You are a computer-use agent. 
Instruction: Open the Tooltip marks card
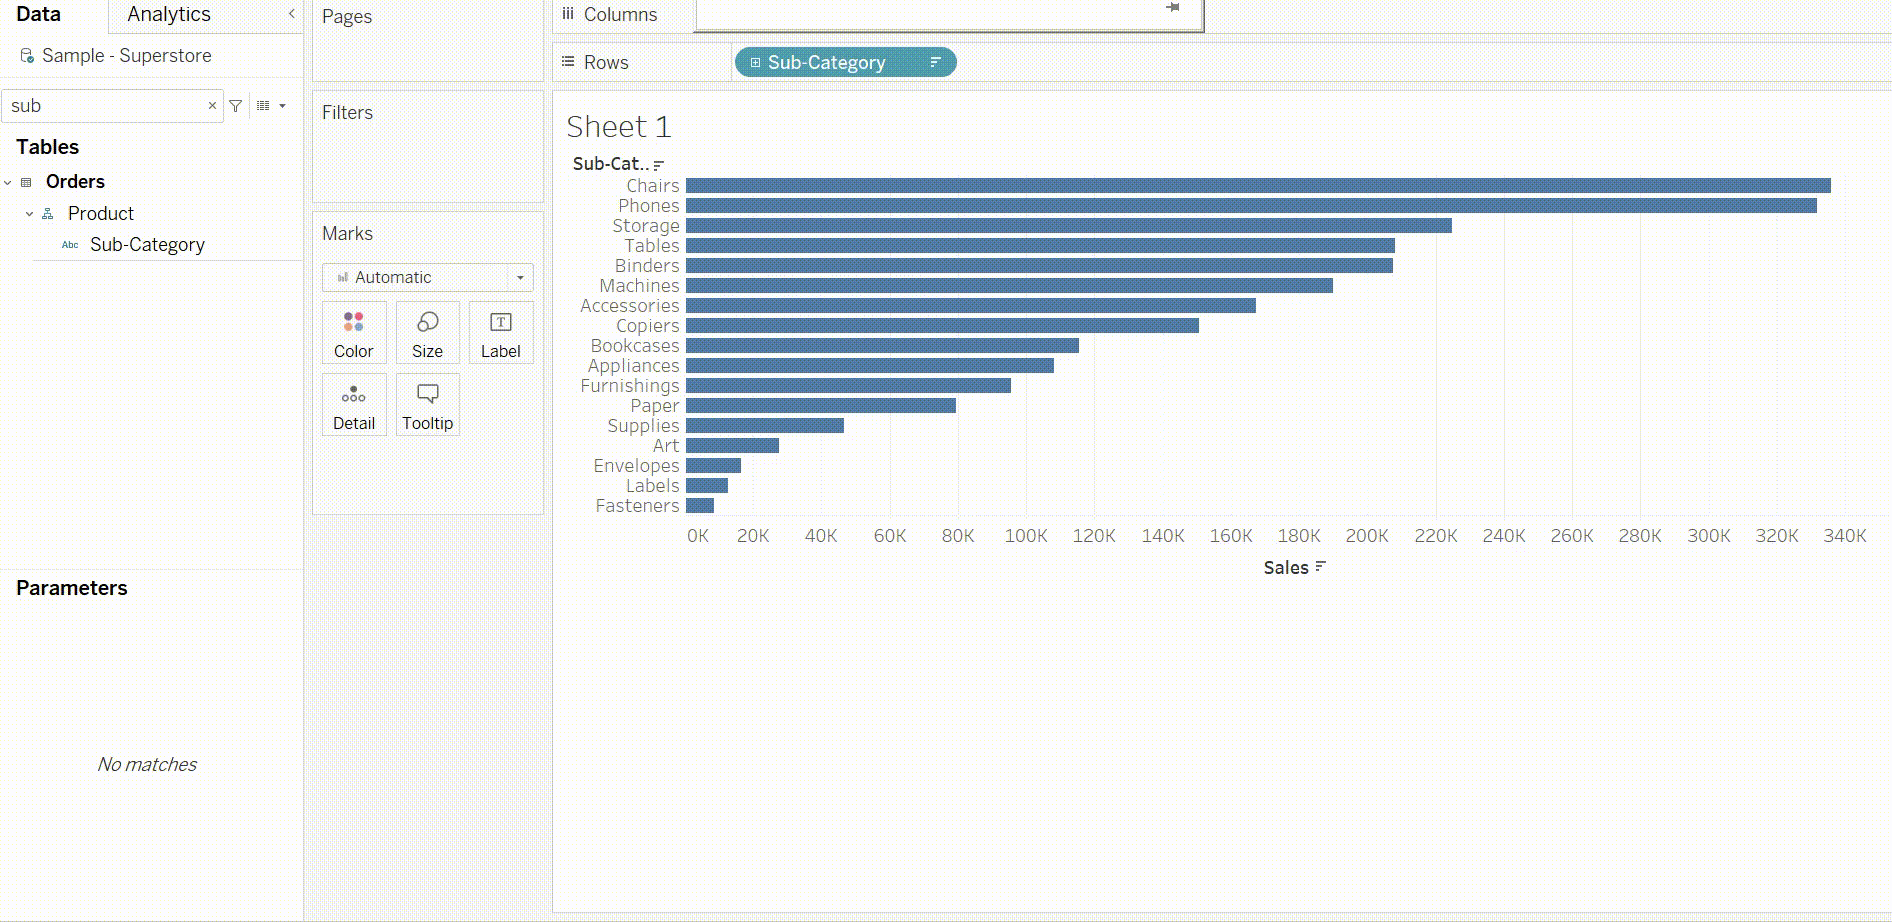(x=427, y=405)
